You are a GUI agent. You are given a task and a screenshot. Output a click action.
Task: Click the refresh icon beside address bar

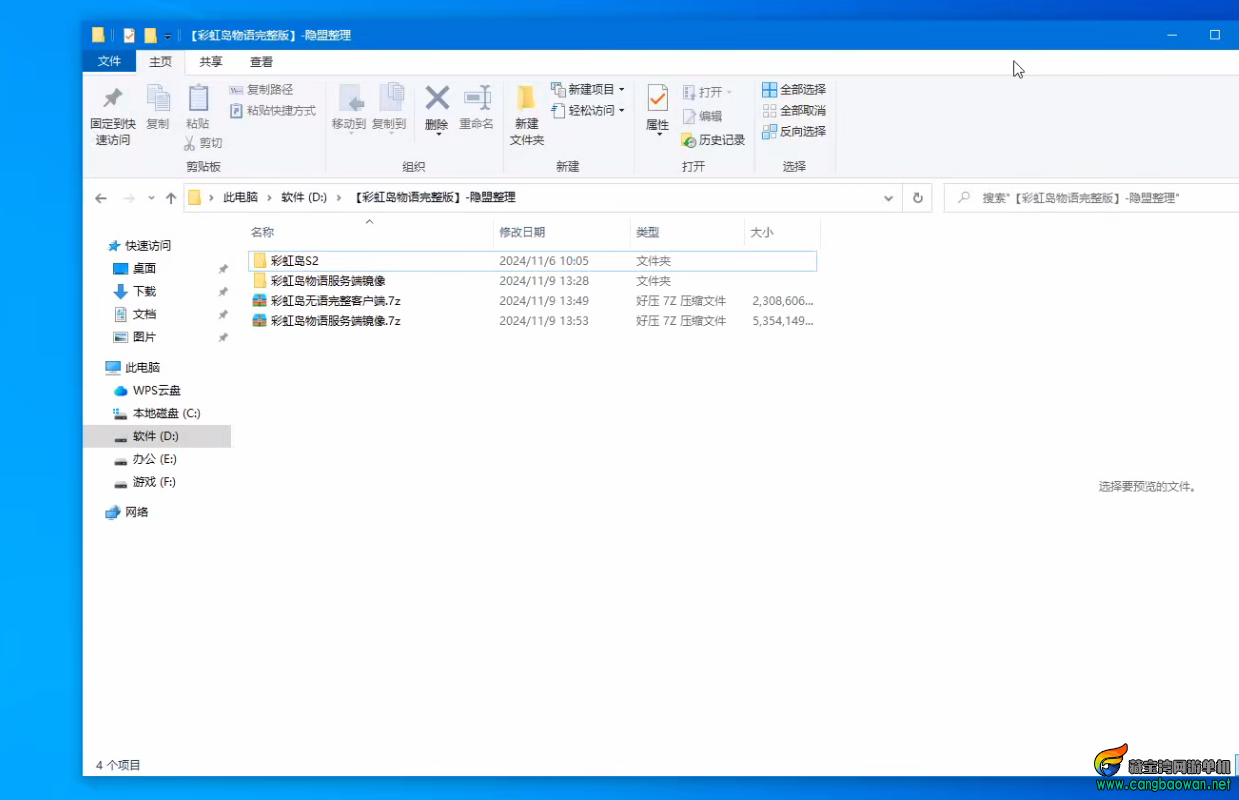(917, 197)
